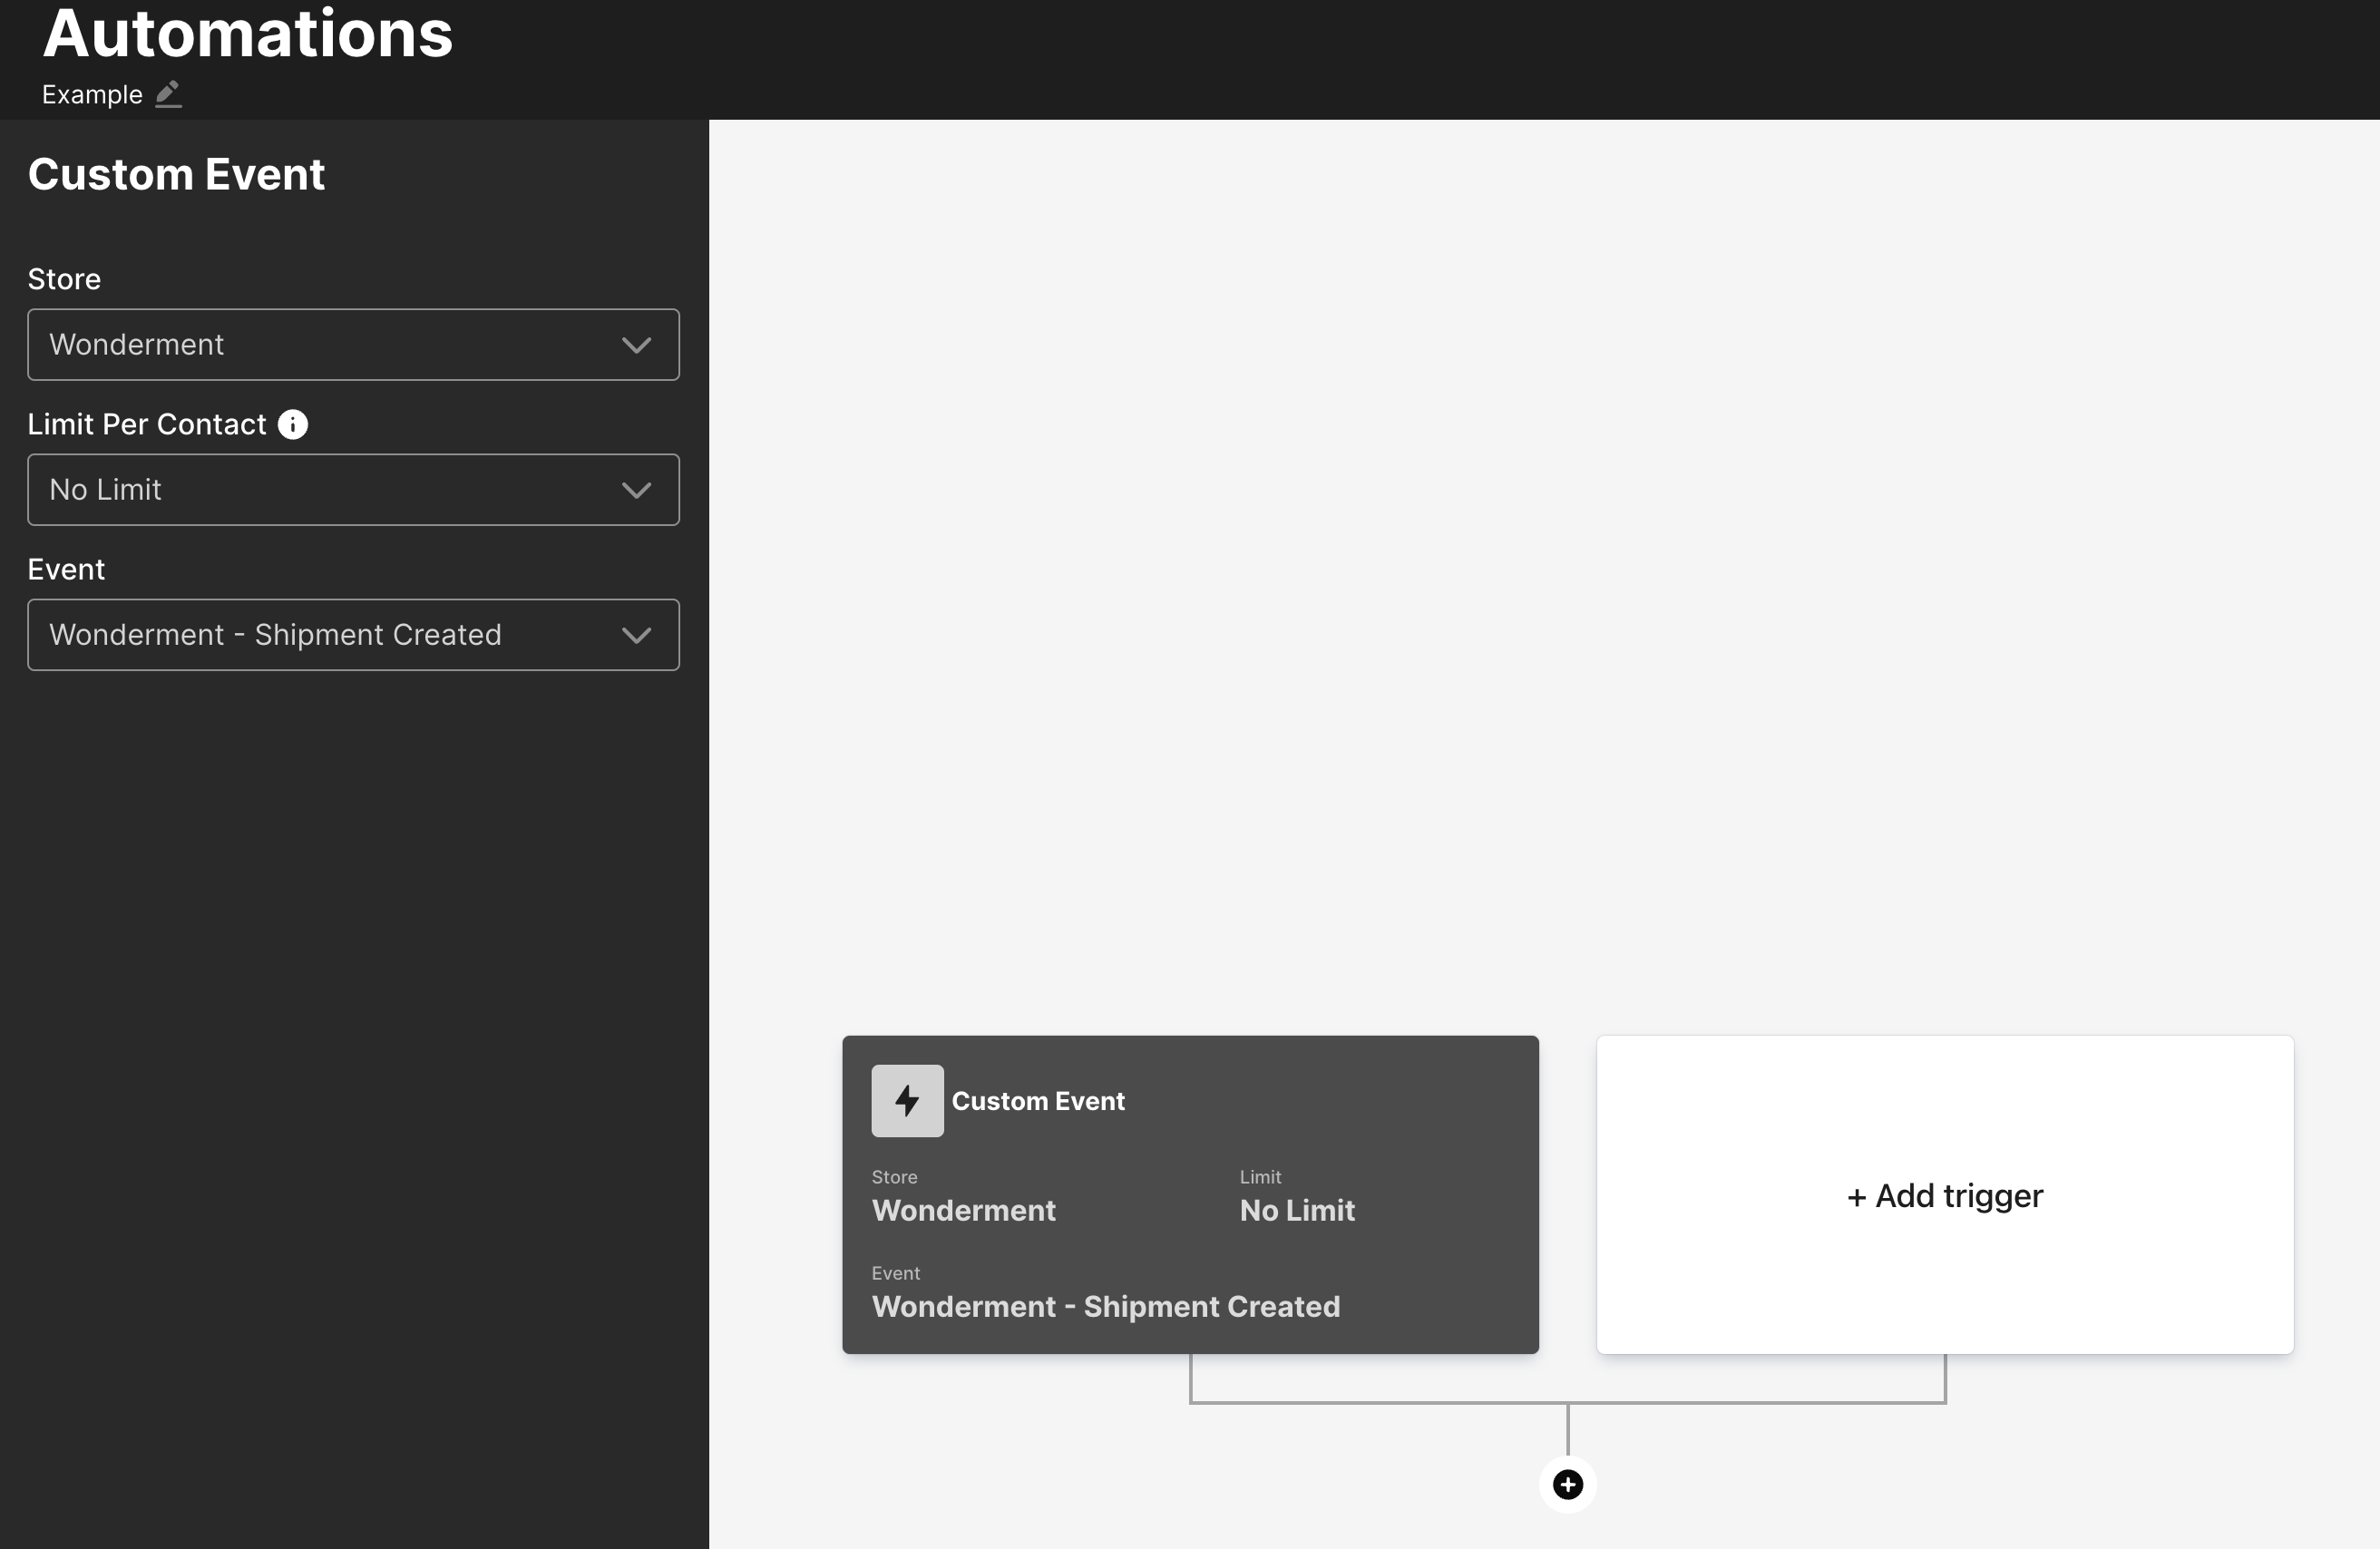Viewport: 2380px width, 1549px height.
Task: Click Wonderment store value in trigger card
Action: [x=964, y=1211]
